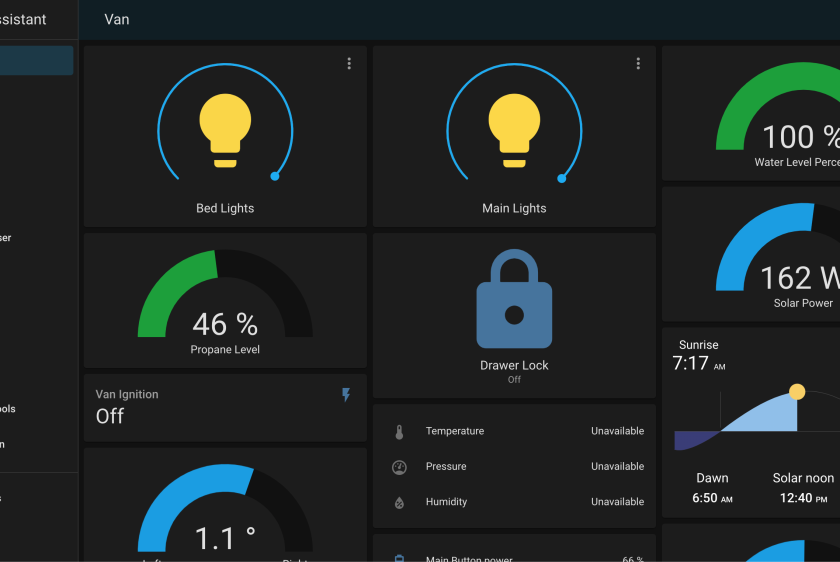Screen dimensions: 840x562
Task: Toggle the Main Lights bulb icon
Action: pos(514,131)
